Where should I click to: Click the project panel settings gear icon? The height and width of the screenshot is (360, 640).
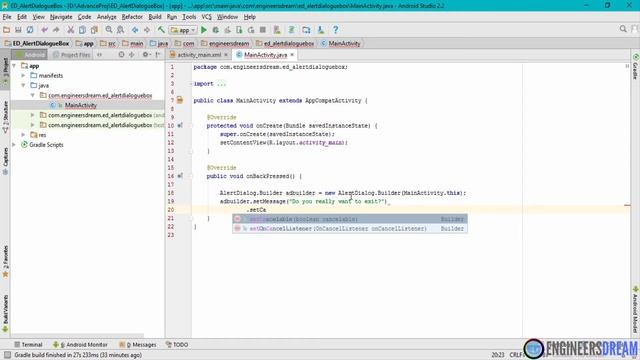[145, 55]
